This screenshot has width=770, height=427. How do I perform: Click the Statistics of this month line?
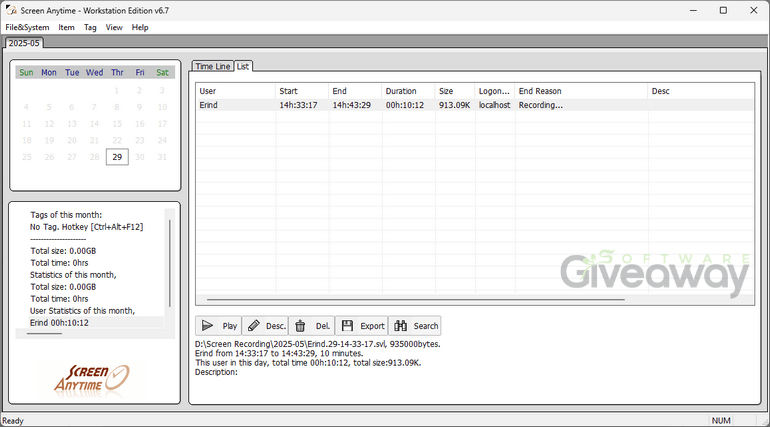[x=73, y=275]
